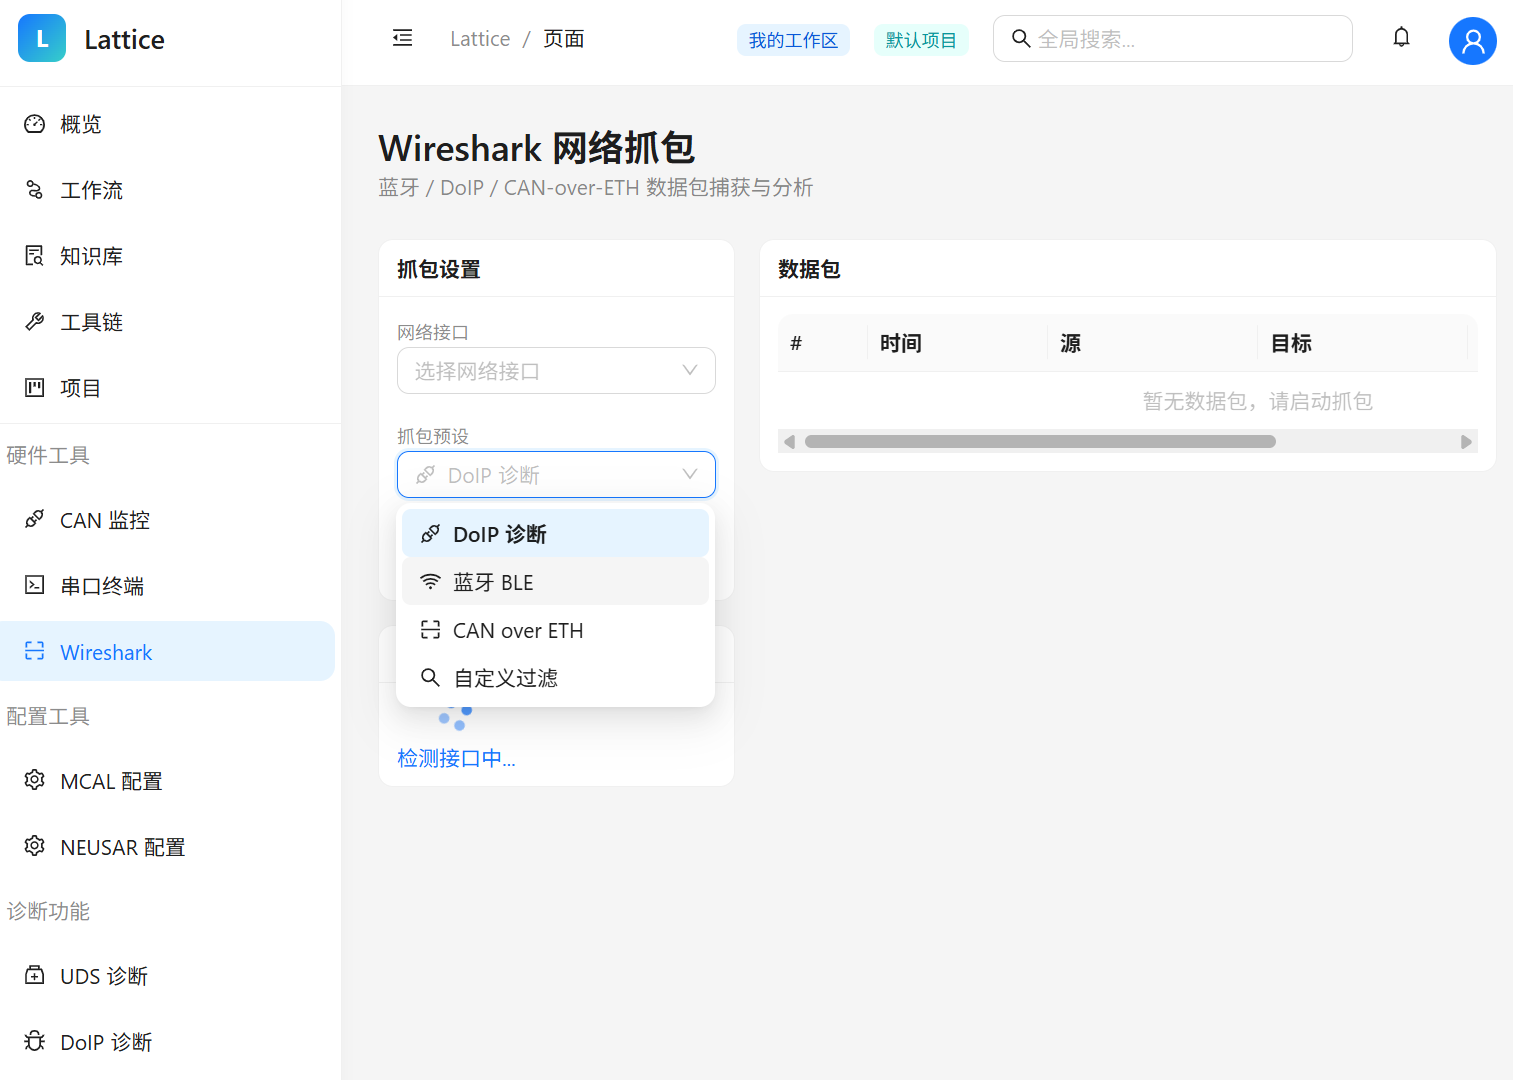1513x1080 pixels.
Task: Click the UDS 诊断 medical box icon
Action: [35, 975]
